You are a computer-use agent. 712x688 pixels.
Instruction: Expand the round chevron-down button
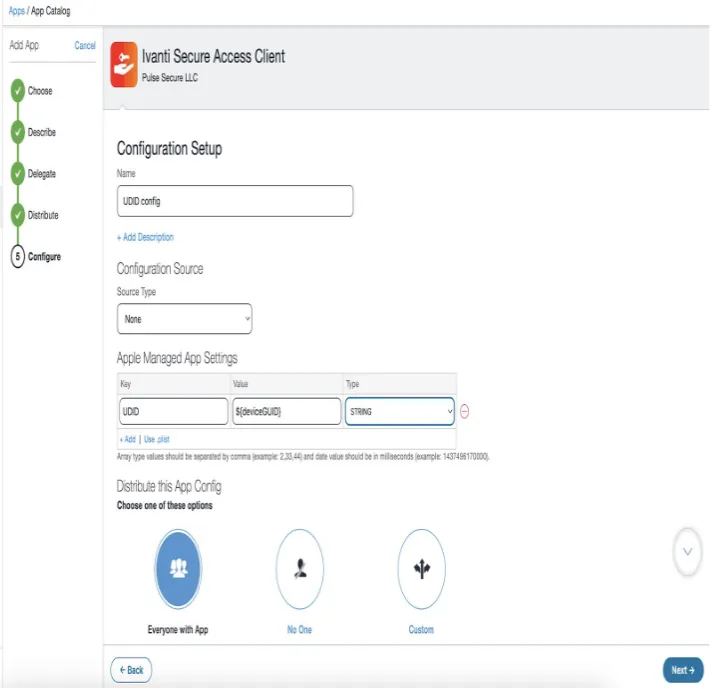pos(687,552)
